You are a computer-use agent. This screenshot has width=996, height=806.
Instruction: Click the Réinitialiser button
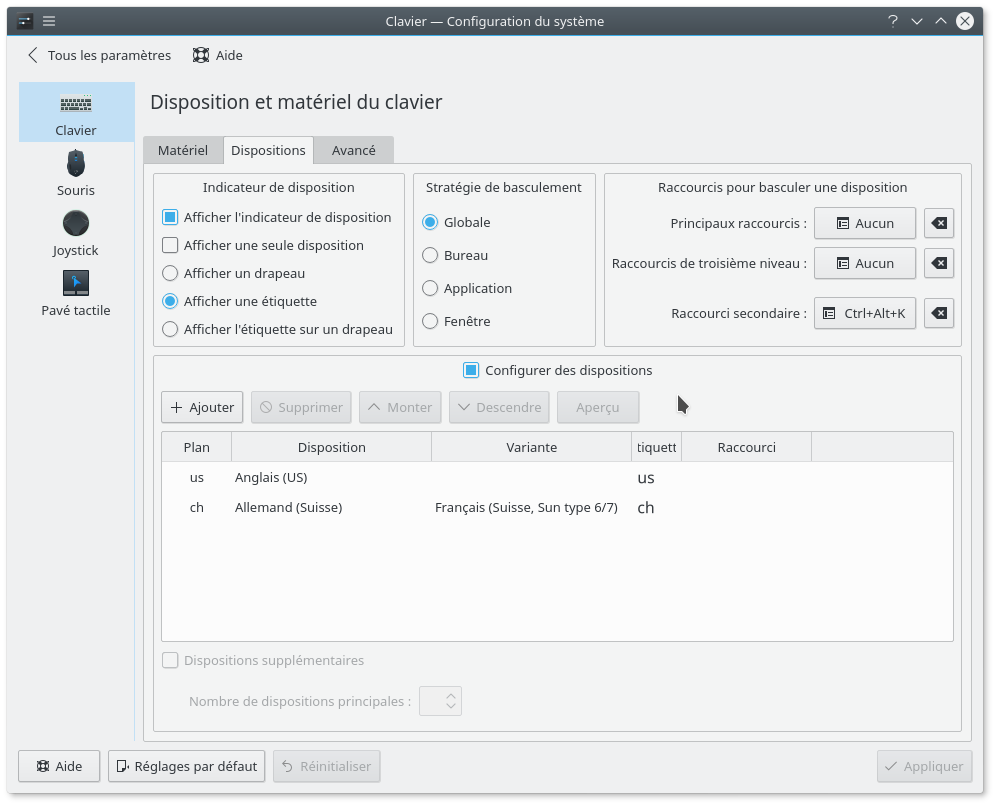(x=326, y=767)
